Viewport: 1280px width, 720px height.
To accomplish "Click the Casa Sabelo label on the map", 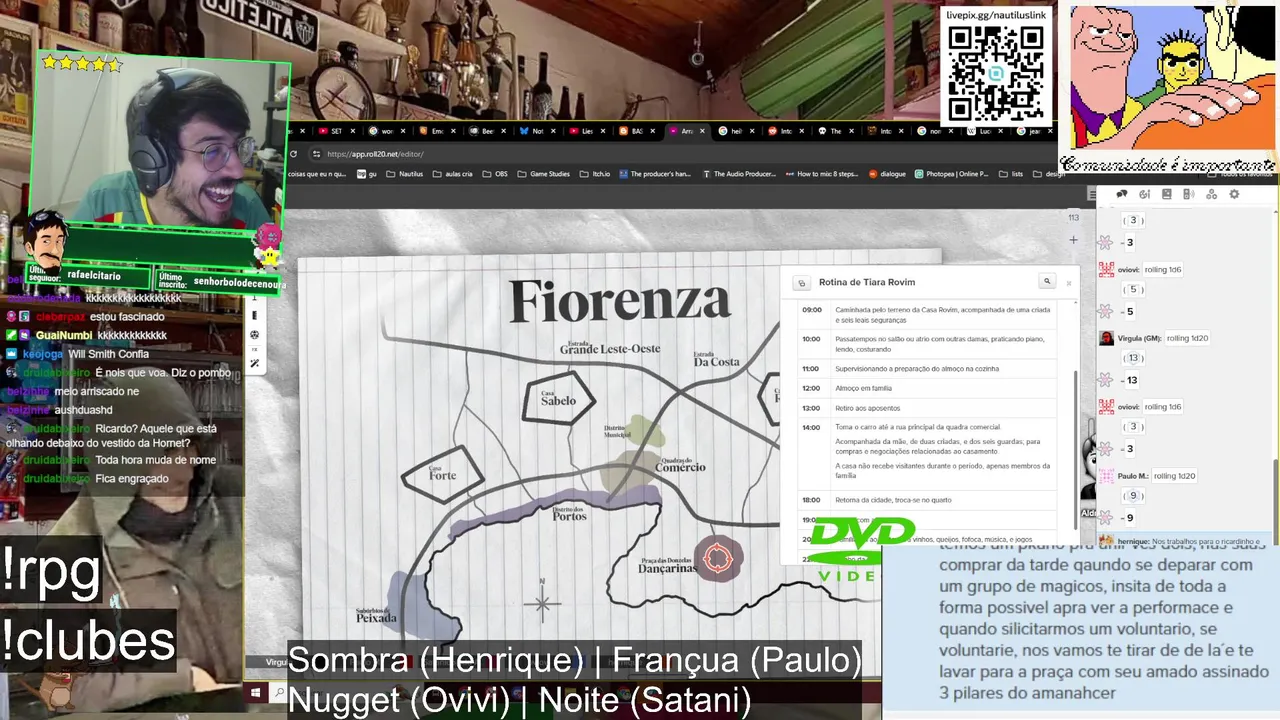I will pos(558,399).
